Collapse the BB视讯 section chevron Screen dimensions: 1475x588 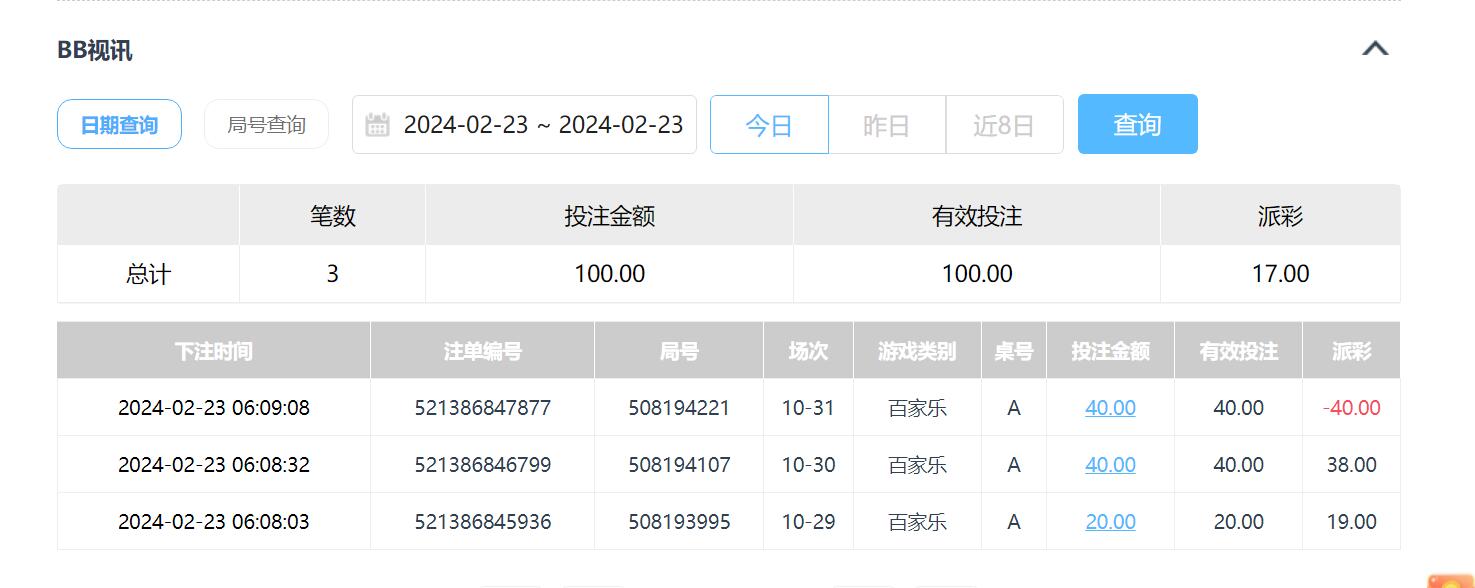point(1375,48)
